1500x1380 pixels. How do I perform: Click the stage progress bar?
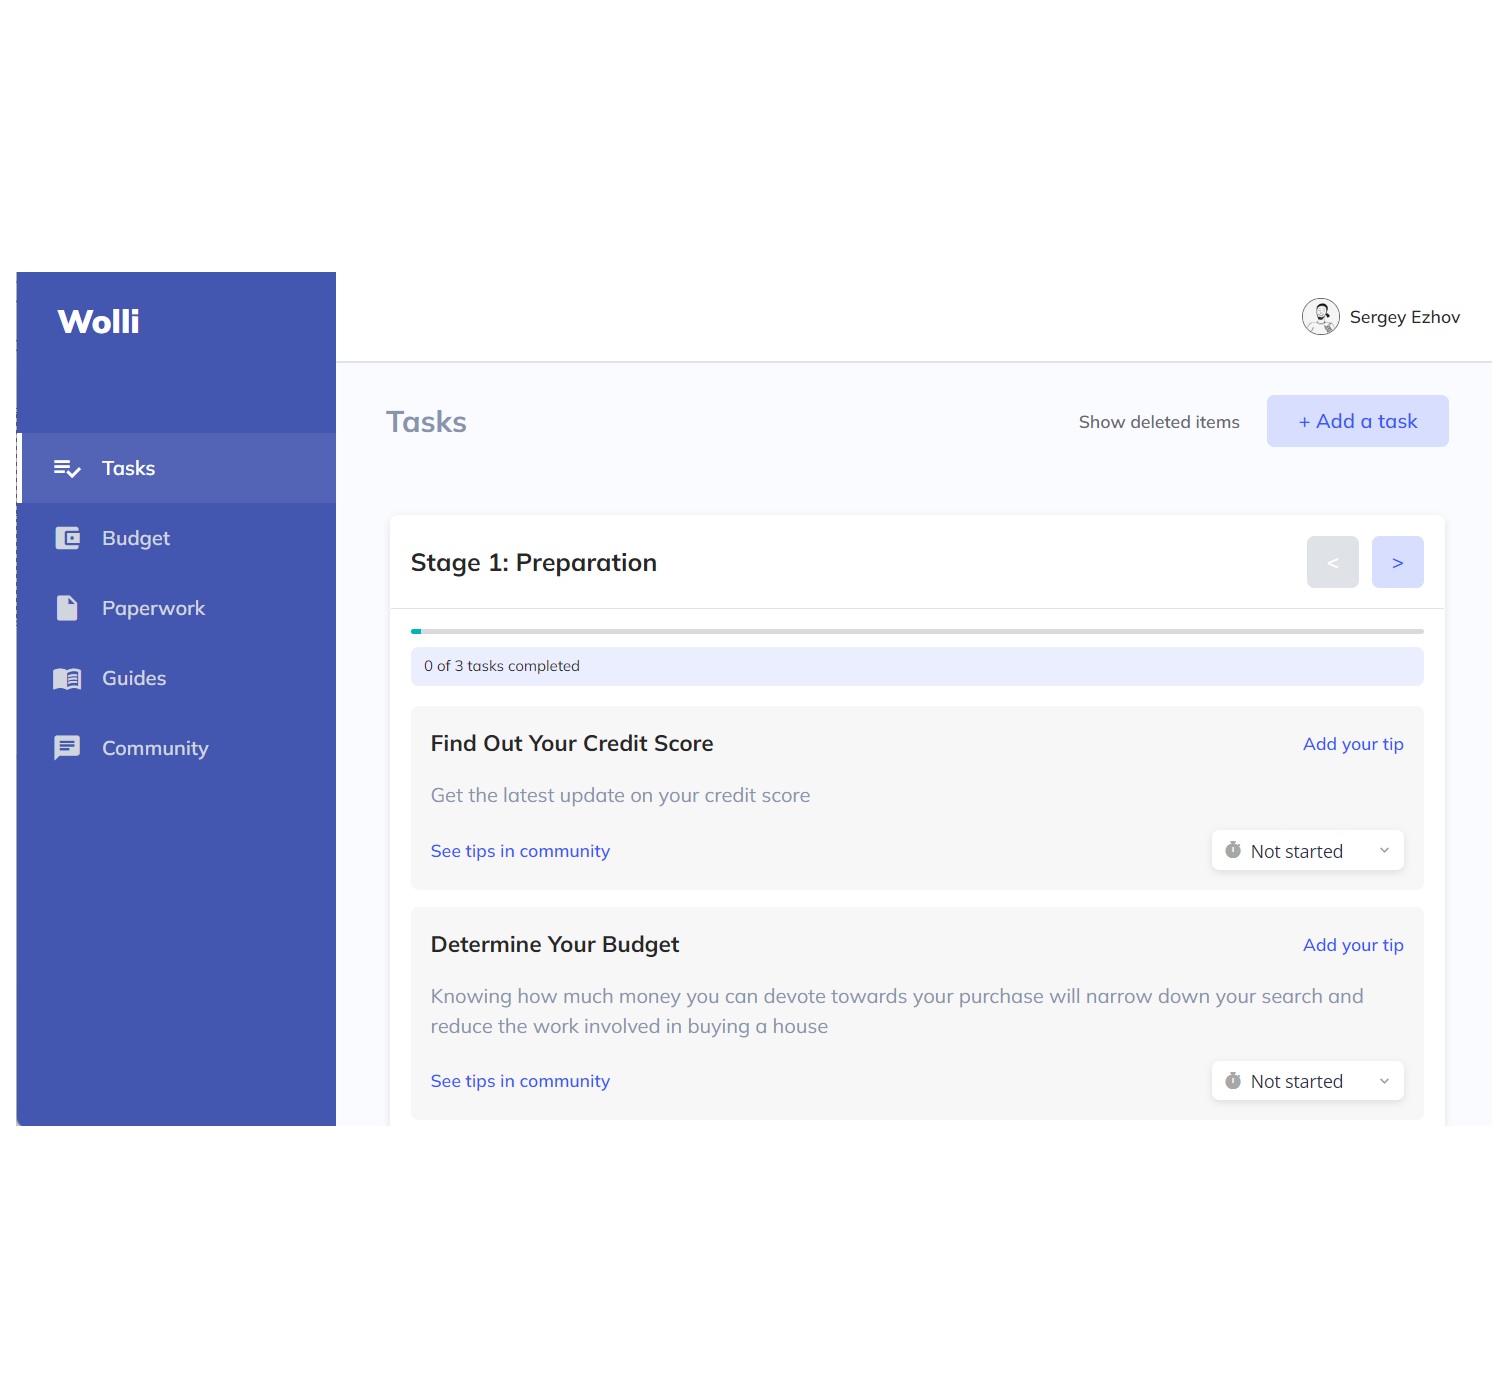[917, 631]
